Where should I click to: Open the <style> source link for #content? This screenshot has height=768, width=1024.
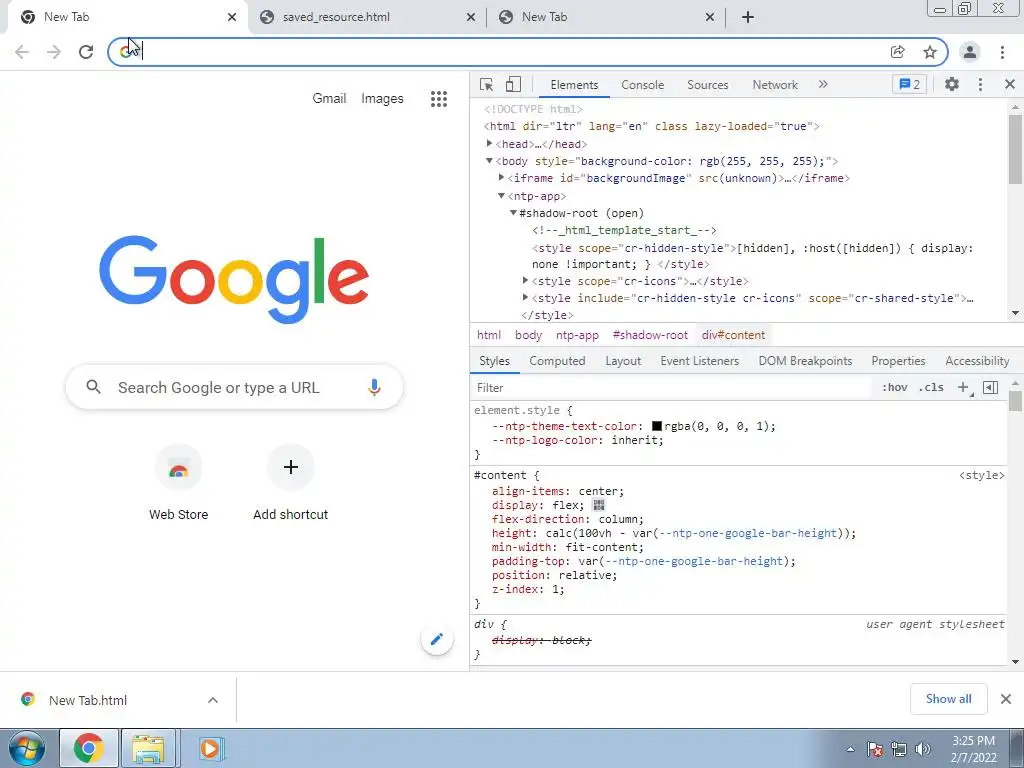click(982, 475)
